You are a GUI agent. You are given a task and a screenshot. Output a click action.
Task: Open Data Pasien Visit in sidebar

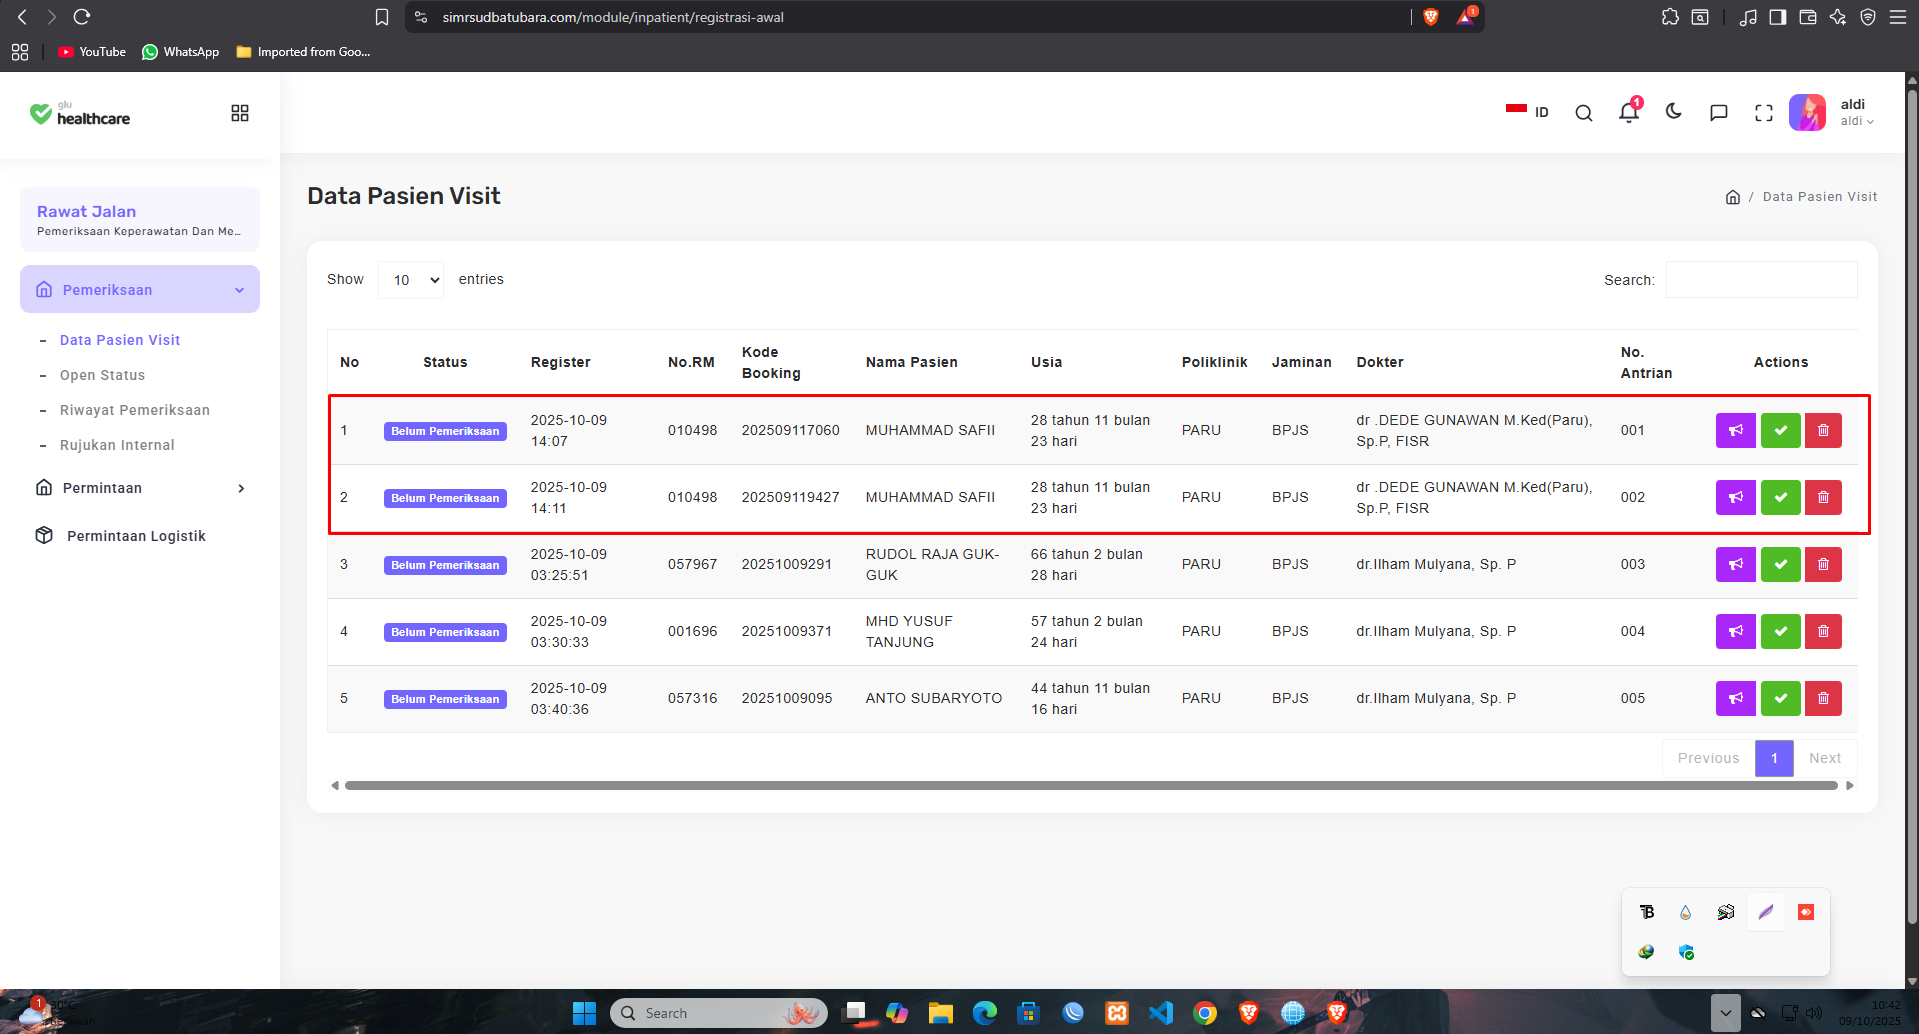tap(120, 340)
